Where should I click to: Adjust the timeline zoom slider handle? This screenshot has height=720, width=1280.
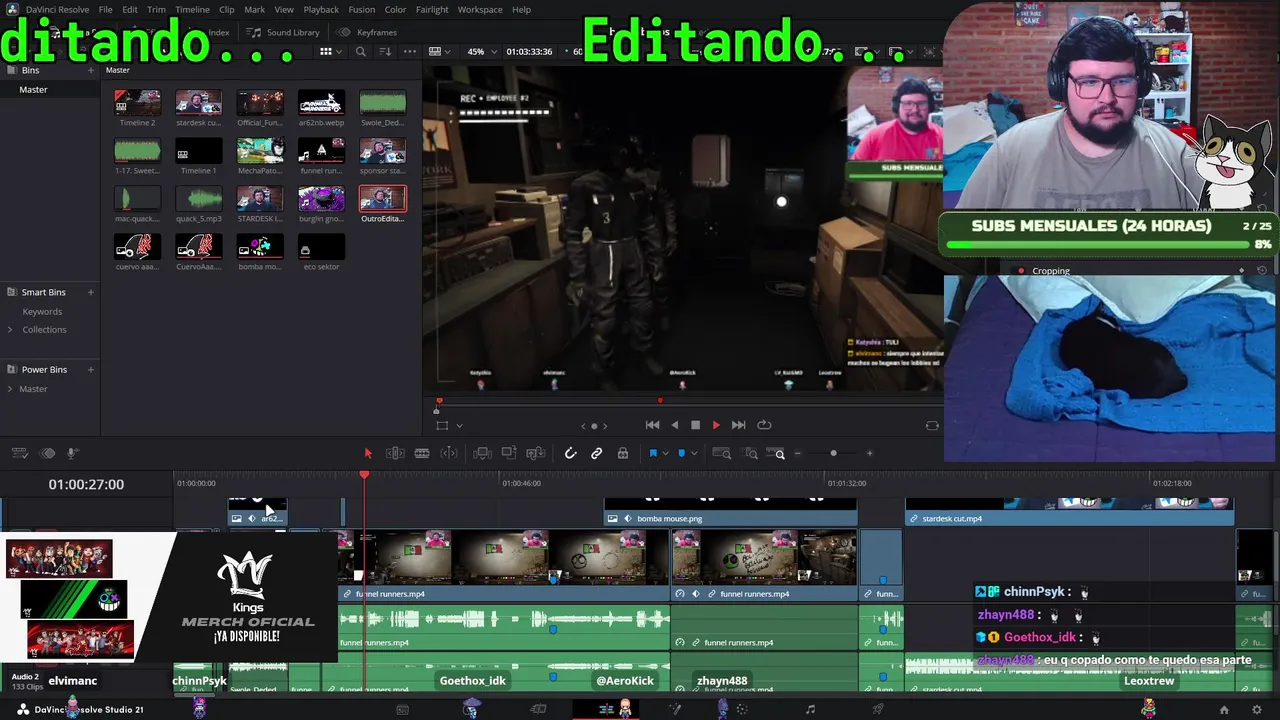click(833, 454)
